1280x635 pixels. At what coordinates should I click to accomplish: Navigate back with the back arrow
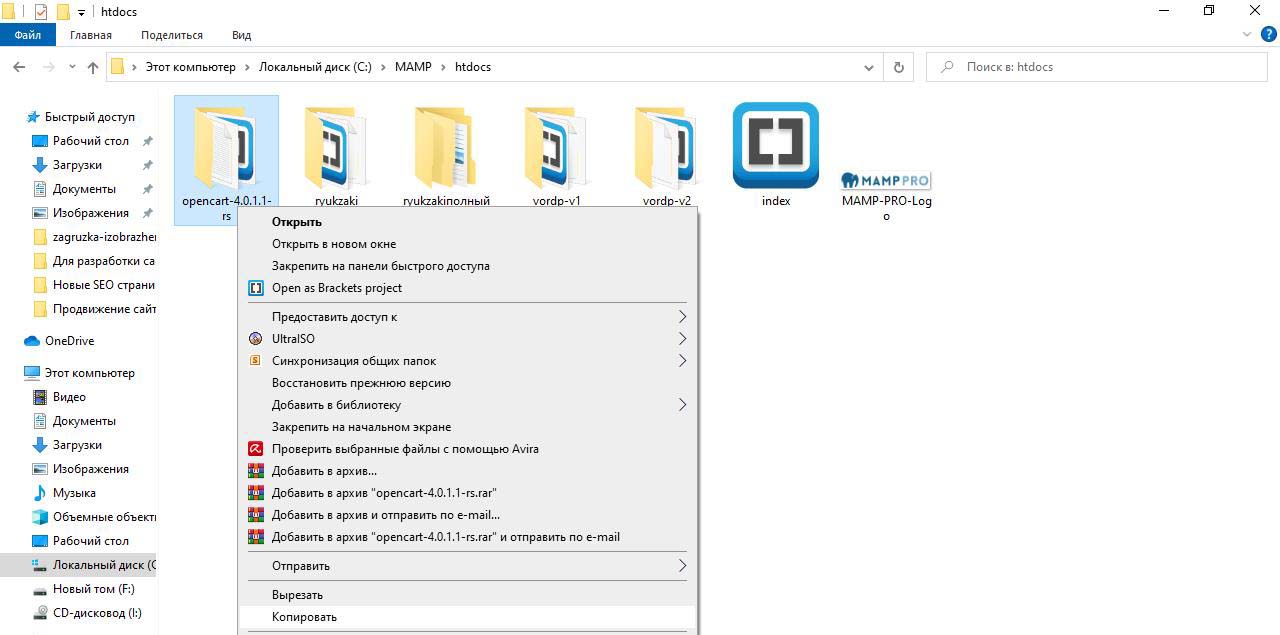click(19, 67)
